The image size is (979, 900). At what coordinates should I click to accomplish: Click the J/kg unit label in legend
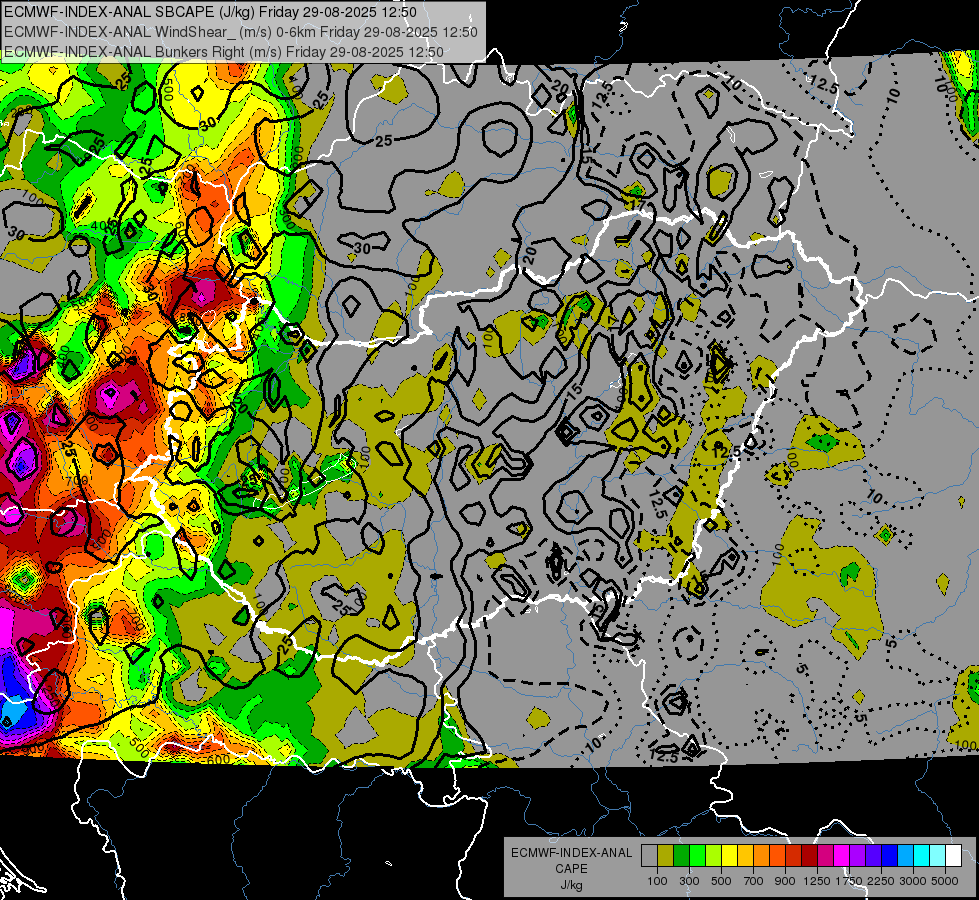click(571, 885)
